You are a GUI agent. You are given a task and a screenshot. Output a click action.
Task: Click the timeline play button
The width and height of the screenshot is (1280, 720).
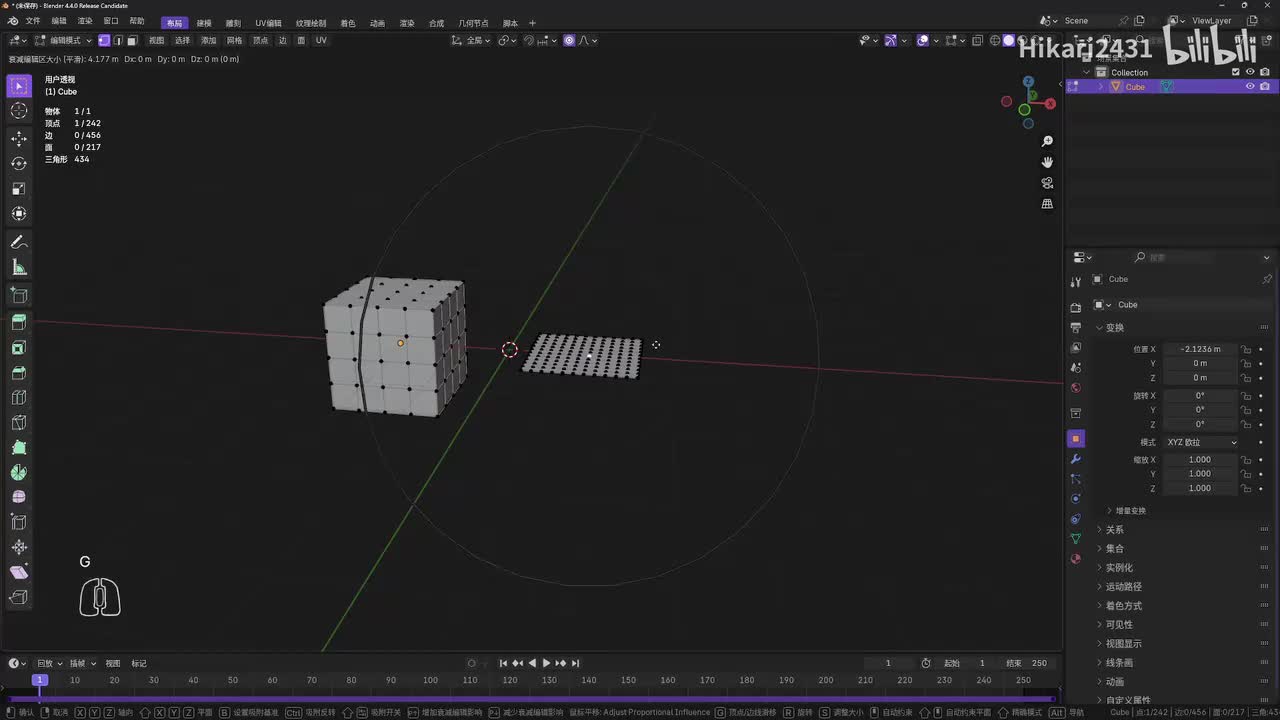click(x=546, y=663)
